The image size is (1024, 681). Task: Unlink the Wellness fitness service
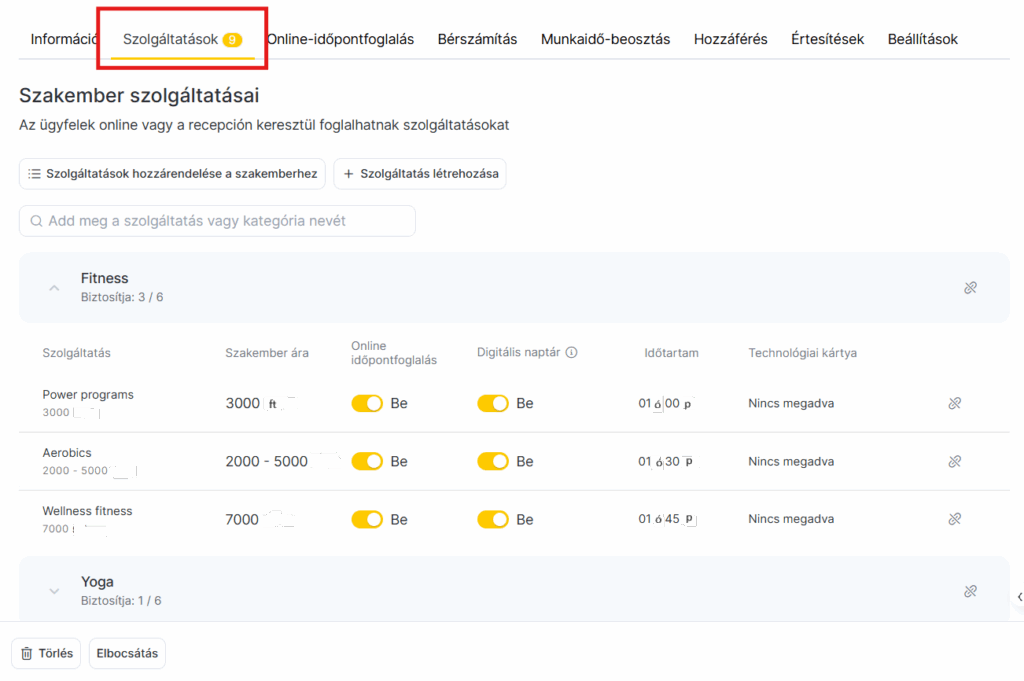click(x=954, y=520)
